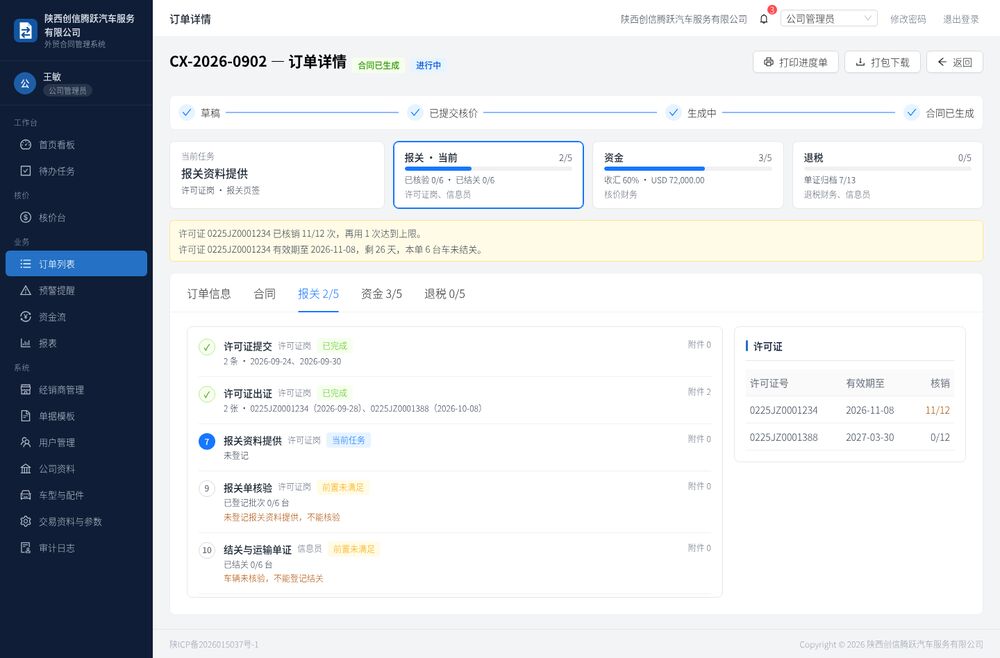Viewport: 1000px width, 658px height.
Task: Click step number 9 circle for 报关单核验
Action: pos(207,488)
